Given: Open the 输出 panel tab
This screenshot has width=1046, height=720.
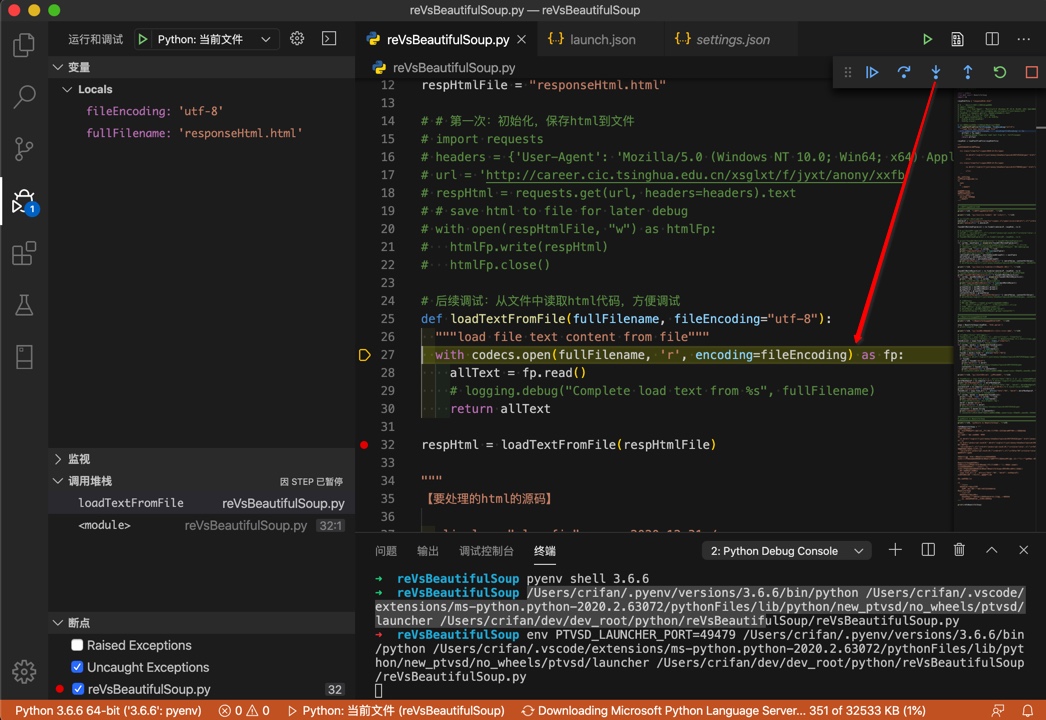Looking at the screenshot, I should (428, 551).
